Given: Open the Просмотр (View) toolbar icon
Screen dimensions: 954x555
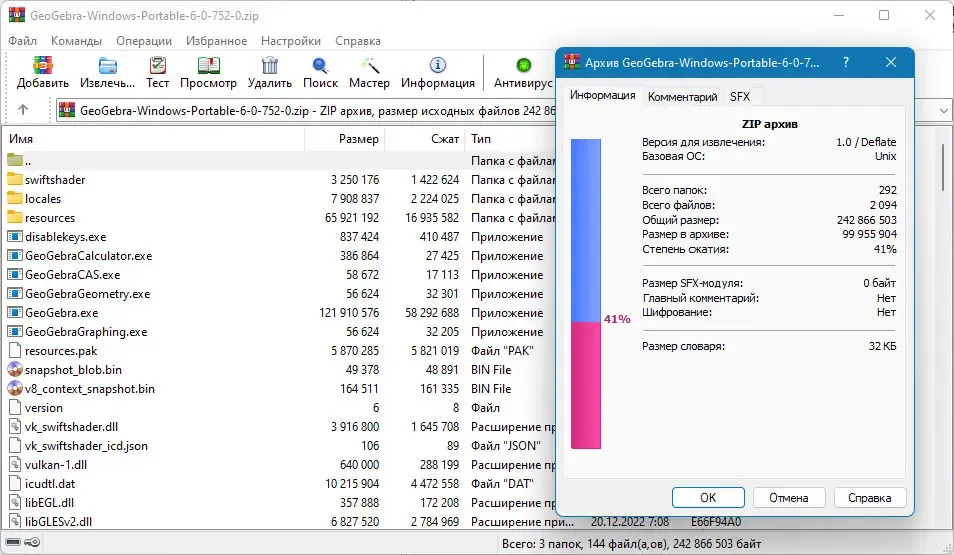Looking at the screenshot, I should [208, 65].
